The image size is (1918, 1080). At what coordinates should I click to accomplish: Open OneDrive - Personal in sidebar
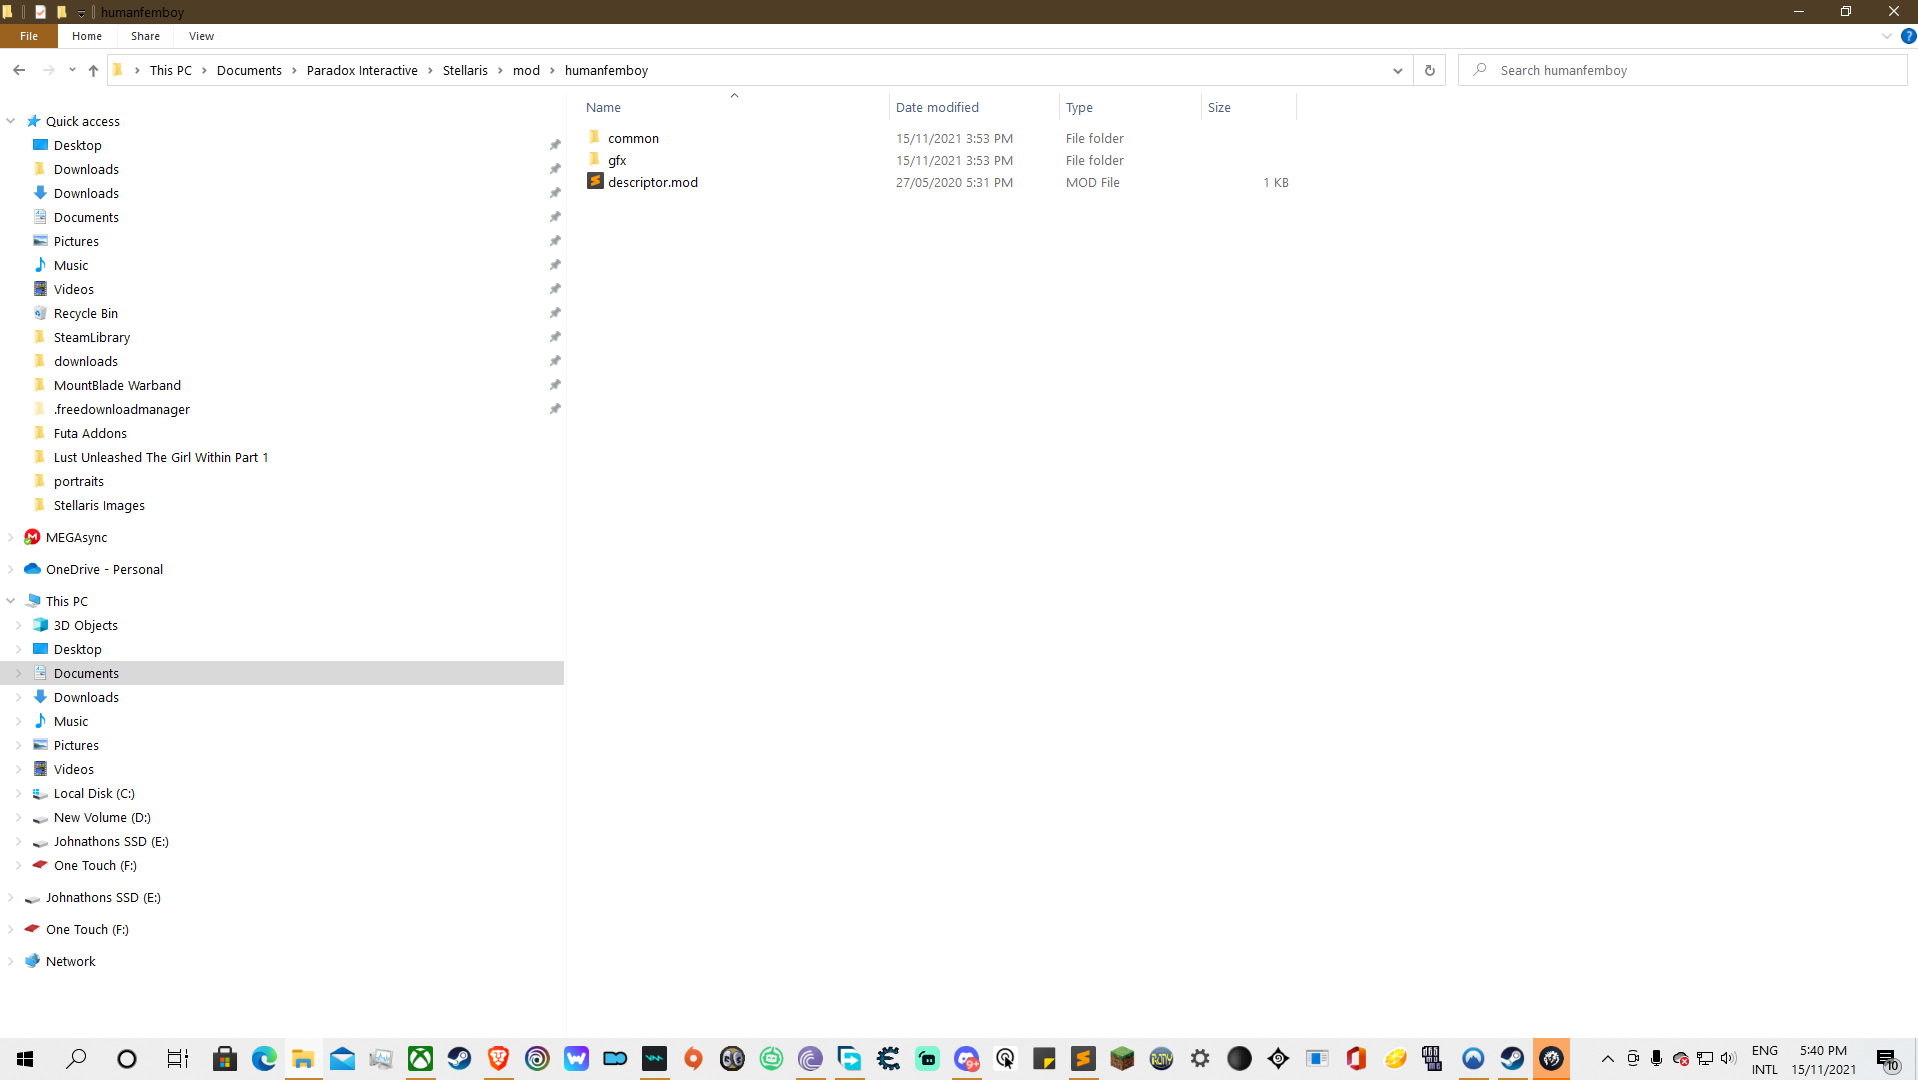click(x=104, y=569)
